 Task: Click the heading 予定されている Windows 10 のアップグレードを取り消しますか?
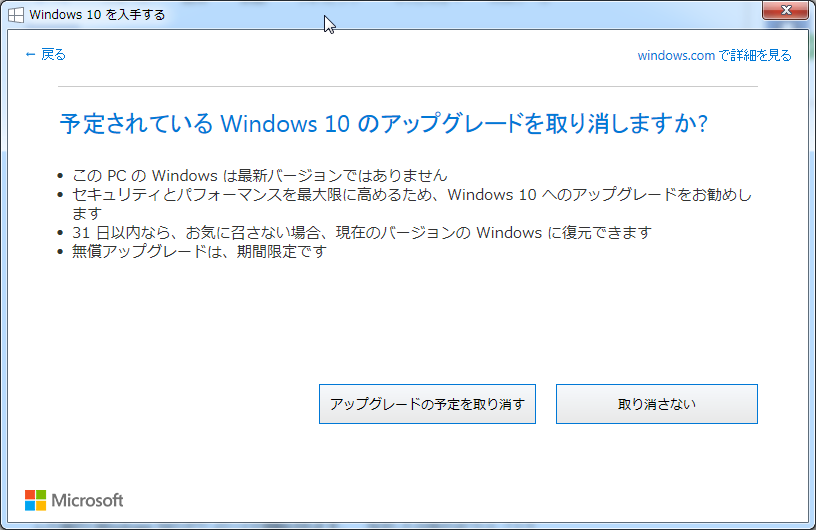pyautogui.click(x=384, y=124)
